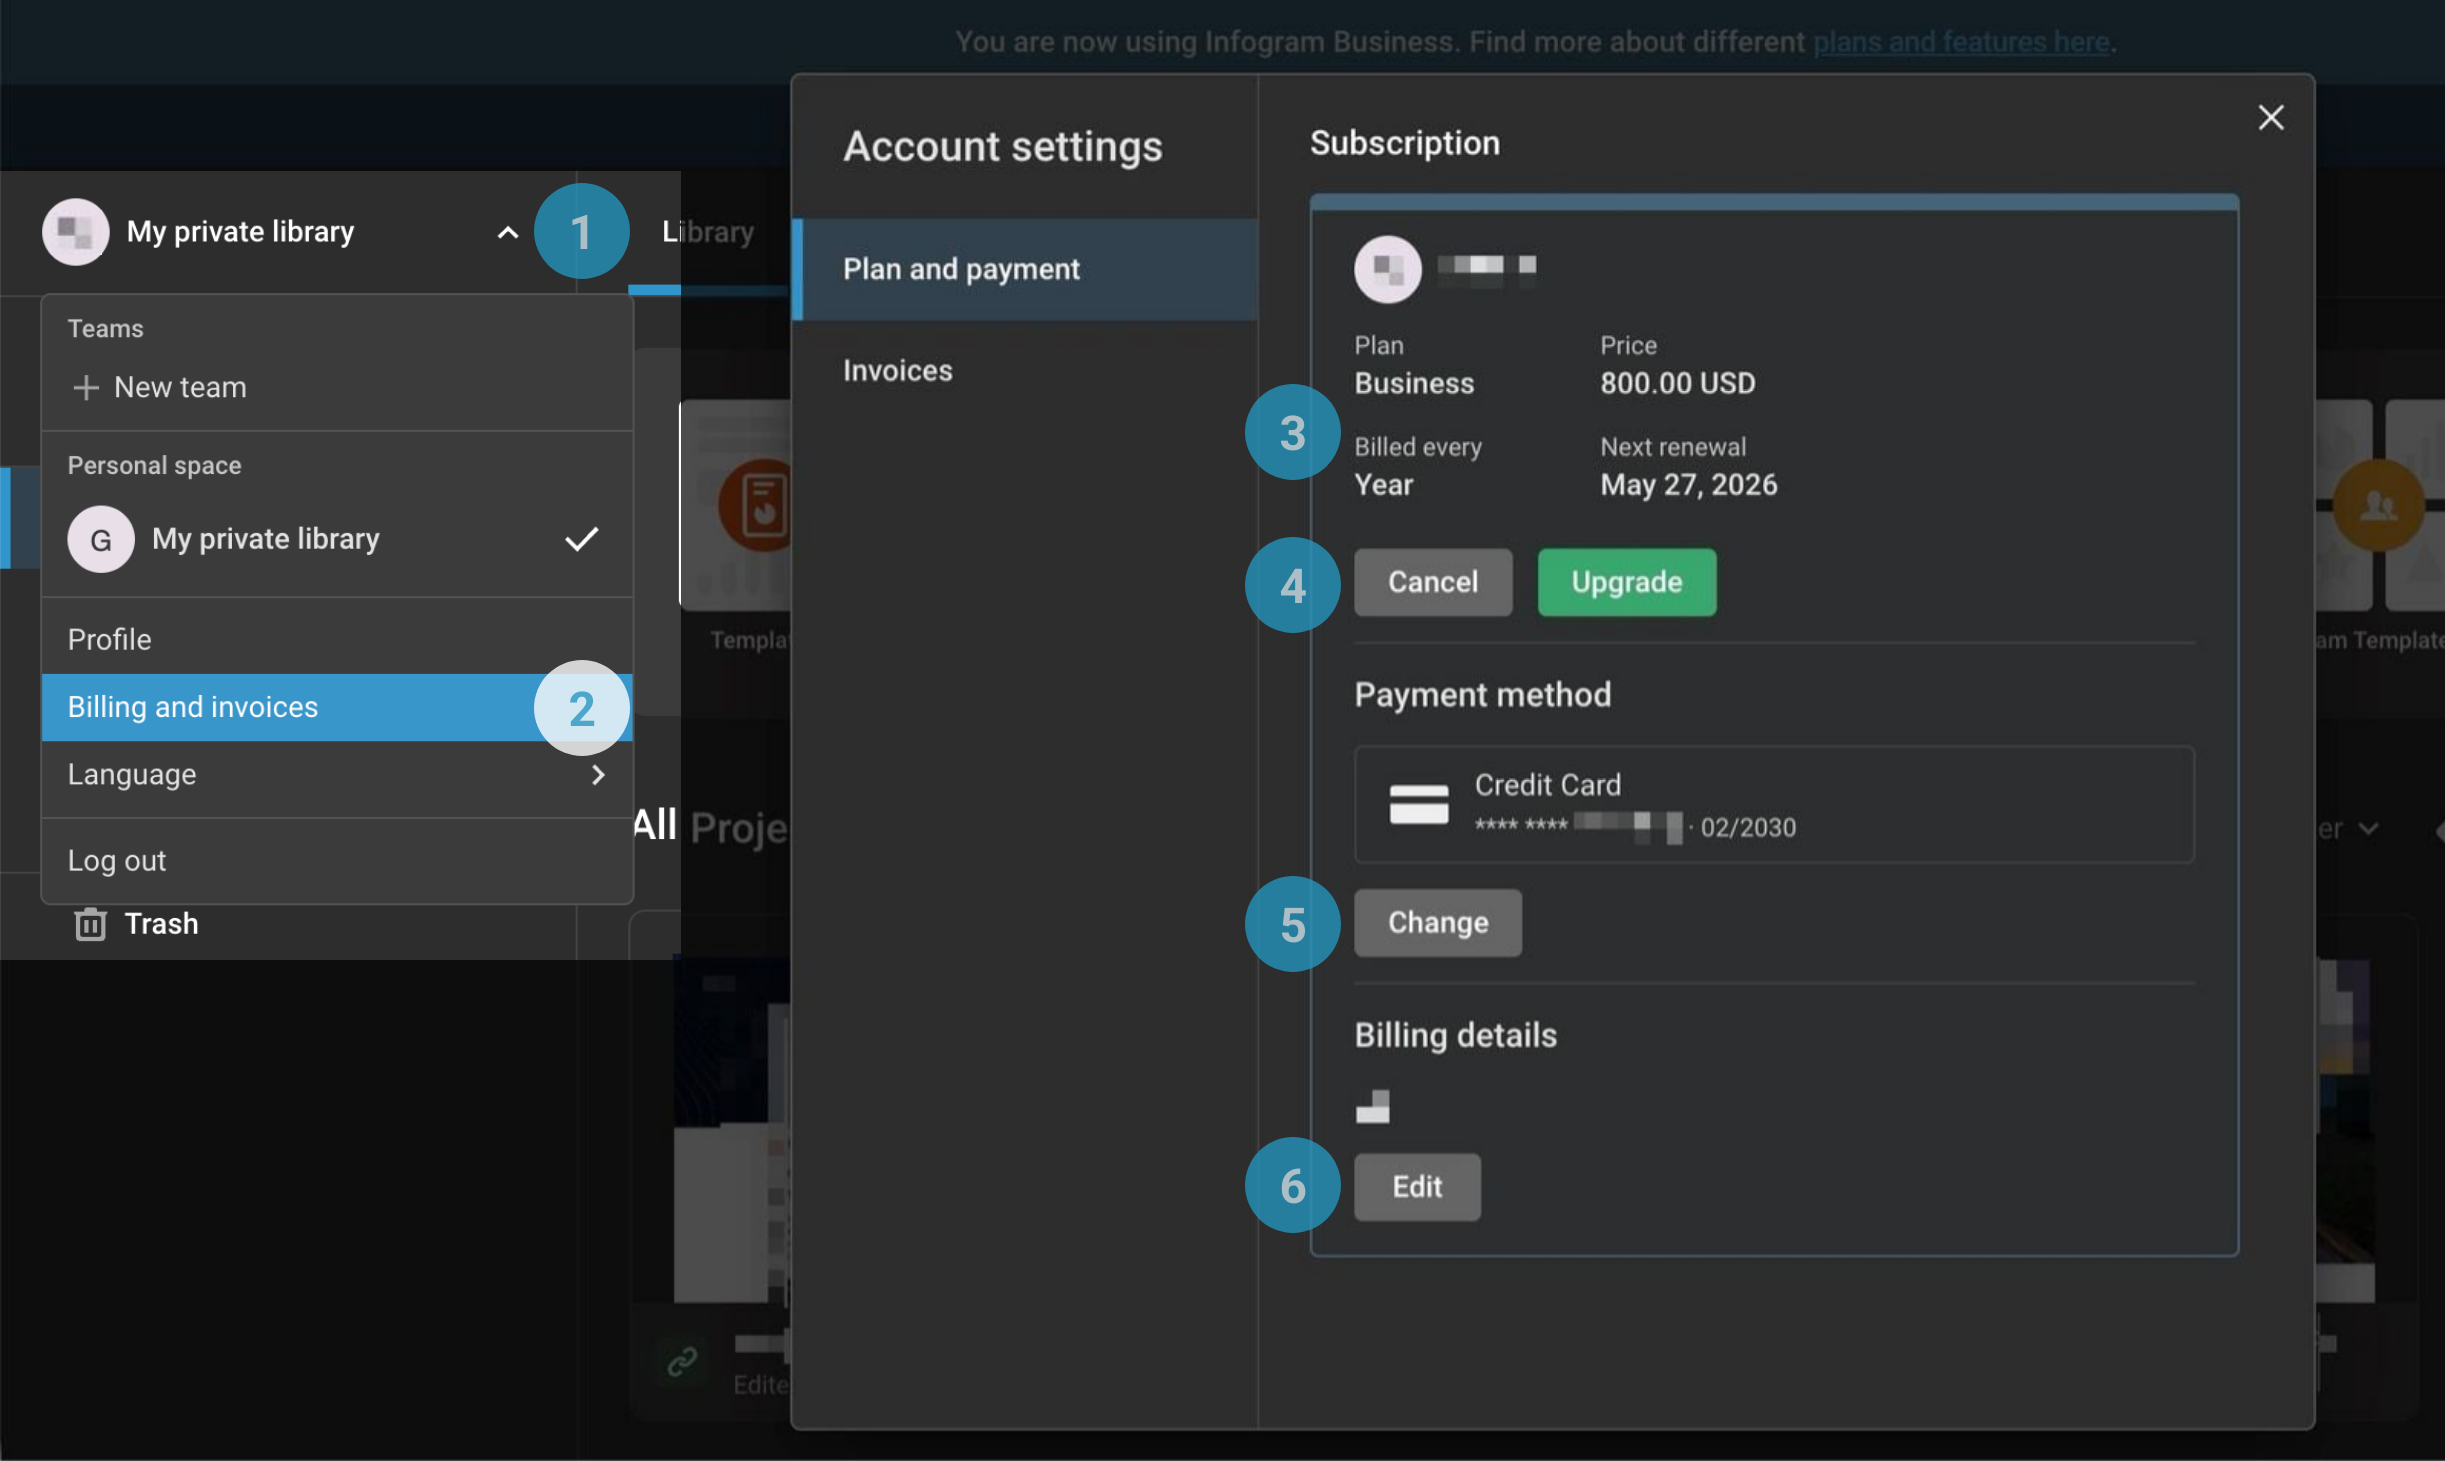2445x1461 pixels.
Task: Cancel the Business subscription
Action: click(1432, 582)
